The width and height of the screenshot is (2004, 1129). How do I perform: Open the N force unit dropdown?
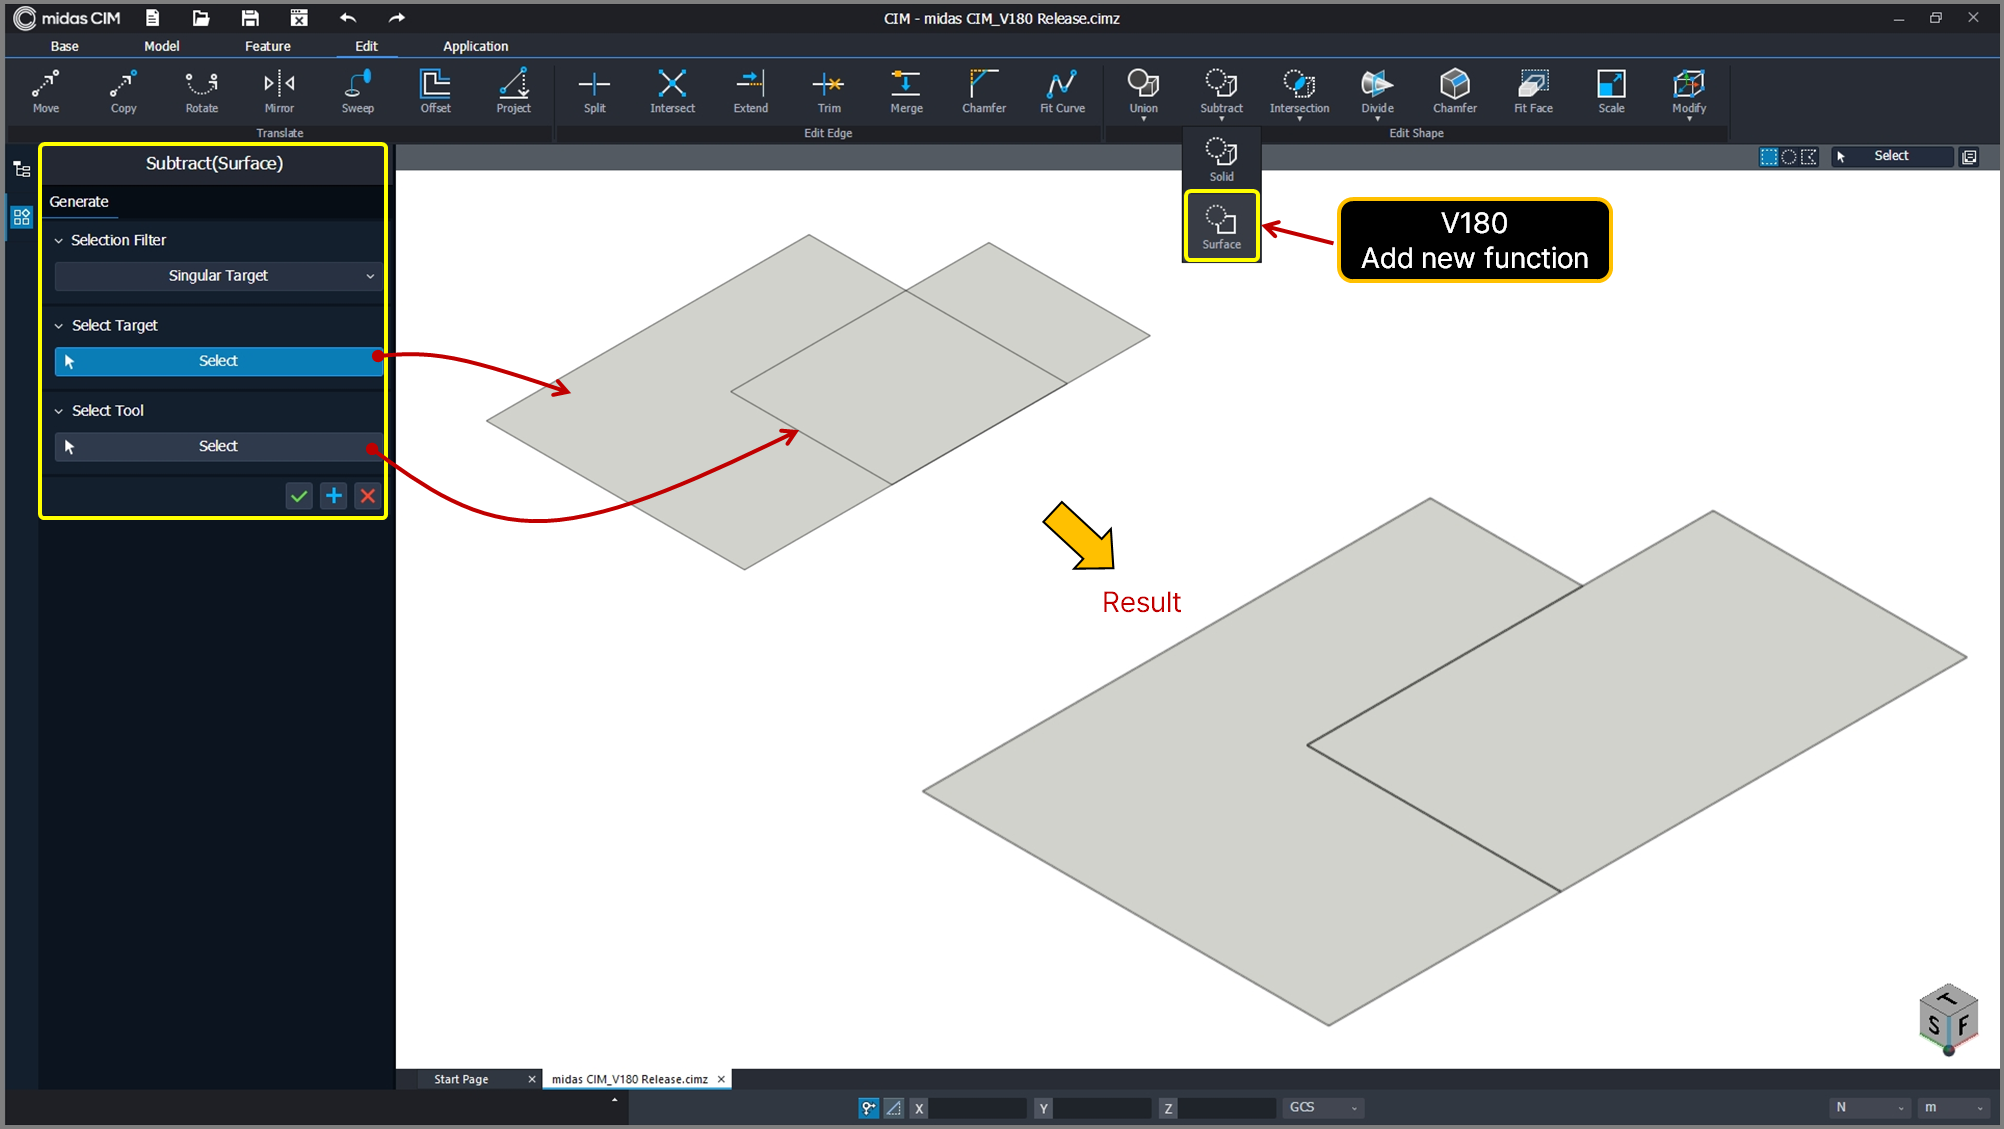tap(1869, 1107)
